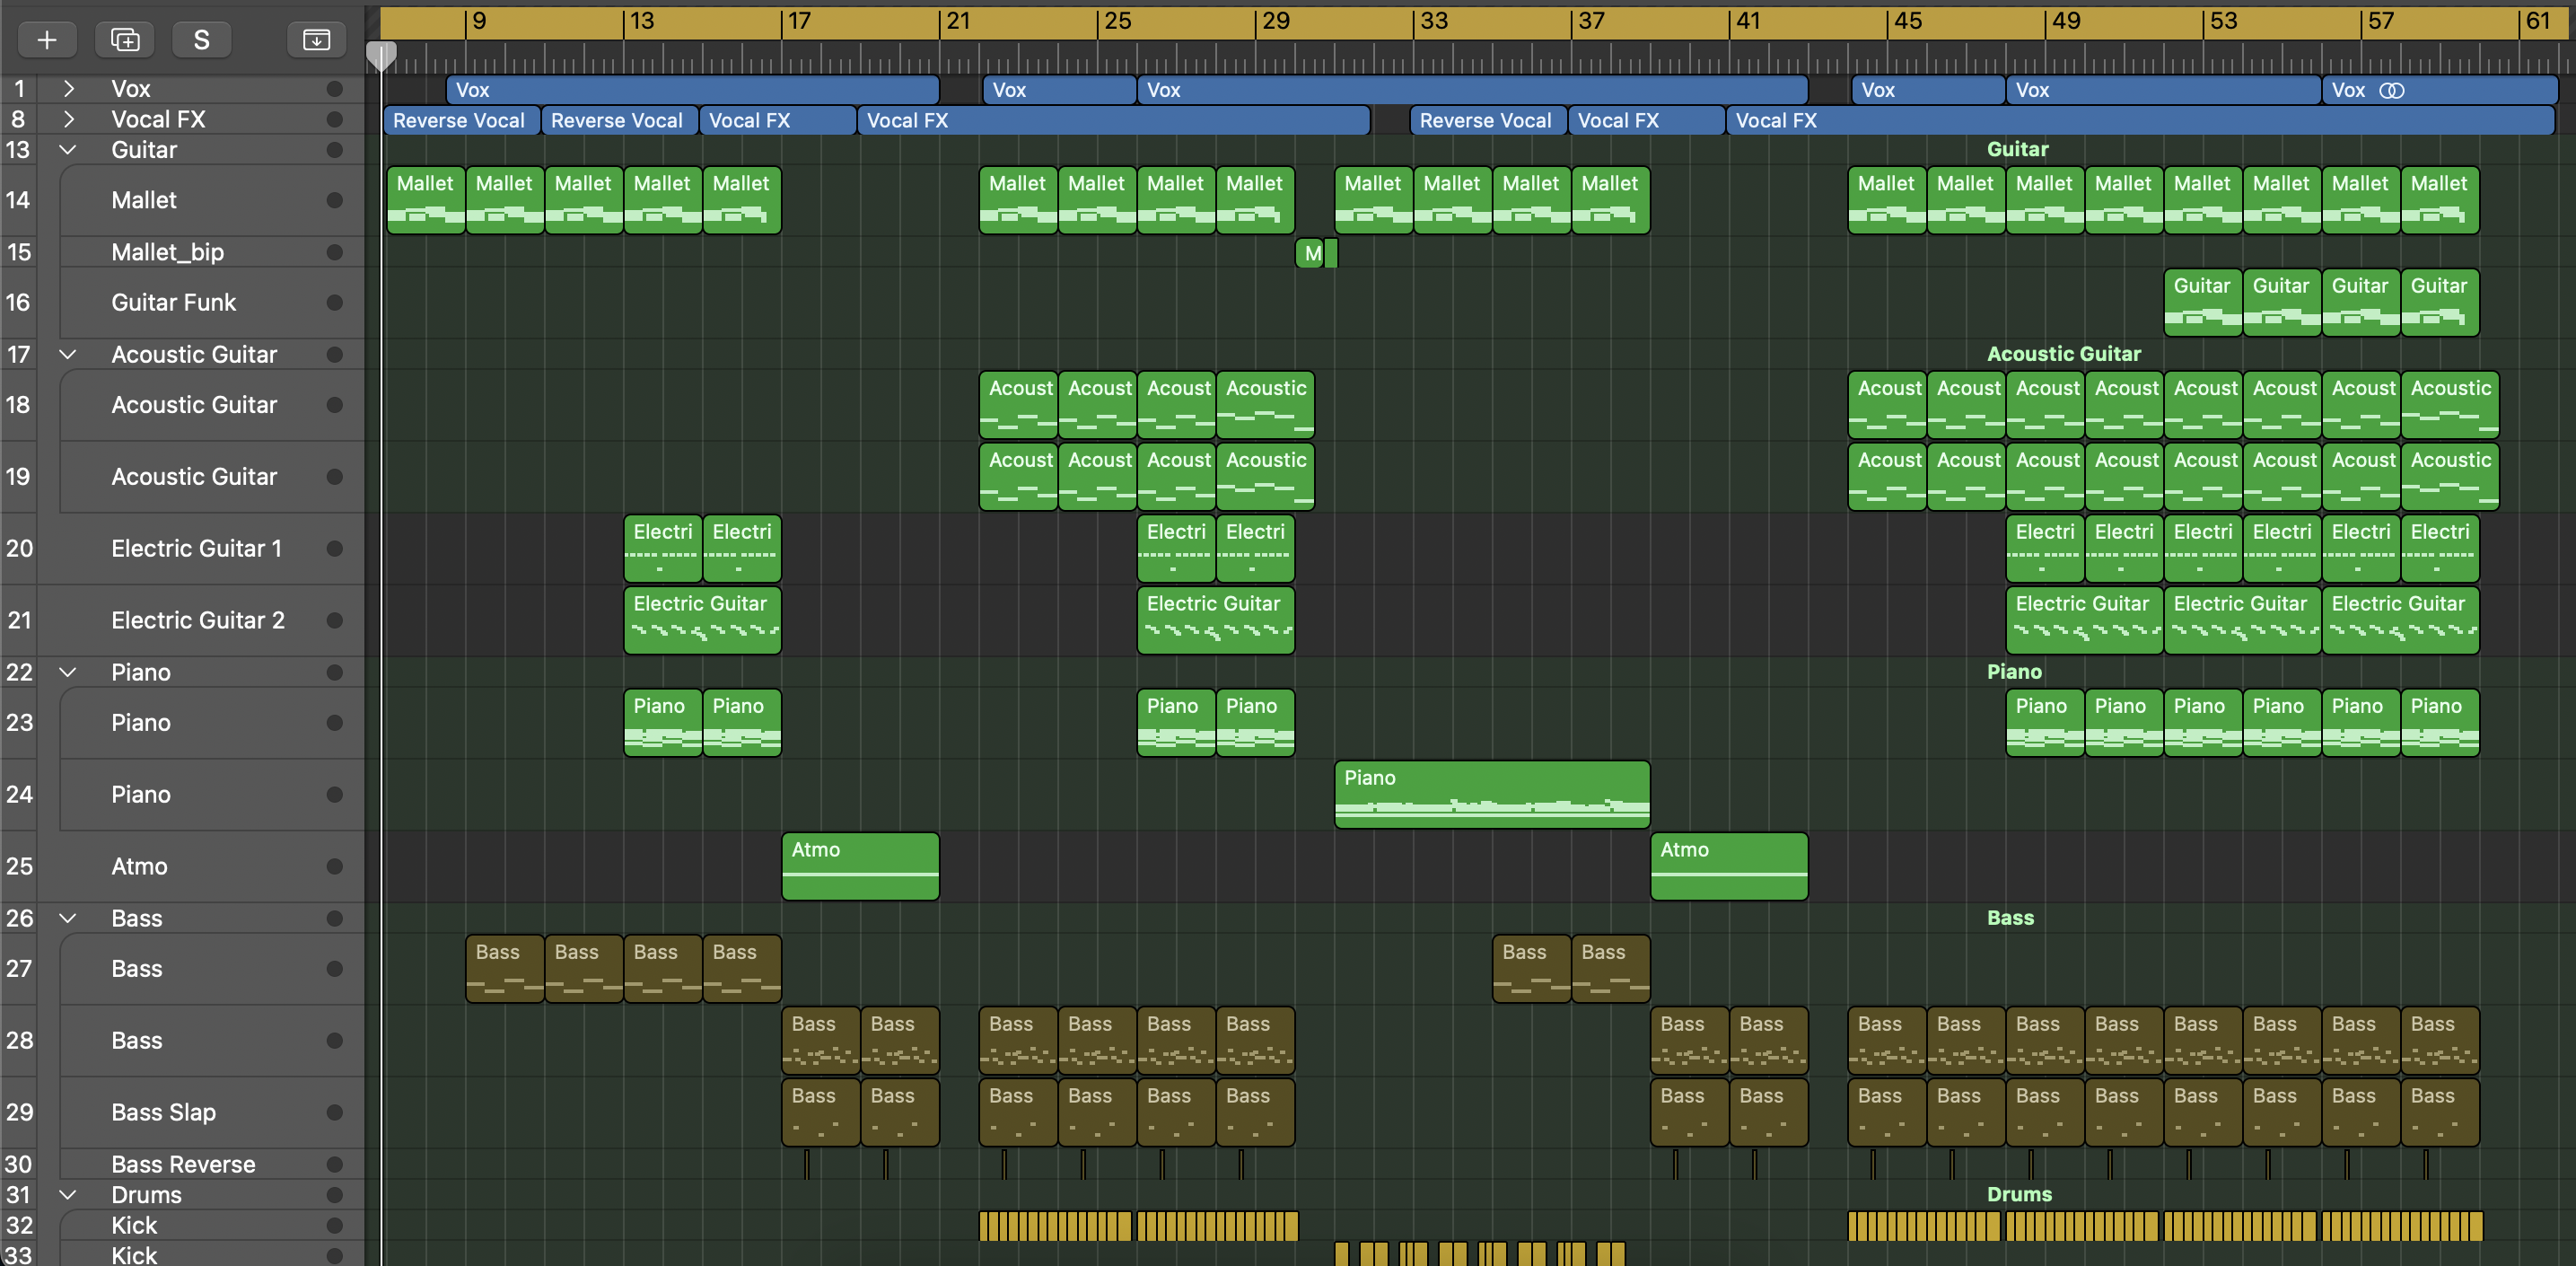The height and width of the screenshot is (1266, 2576).
Task: Toggle the Atmo track status dot
Action: [x=334, y=866]
